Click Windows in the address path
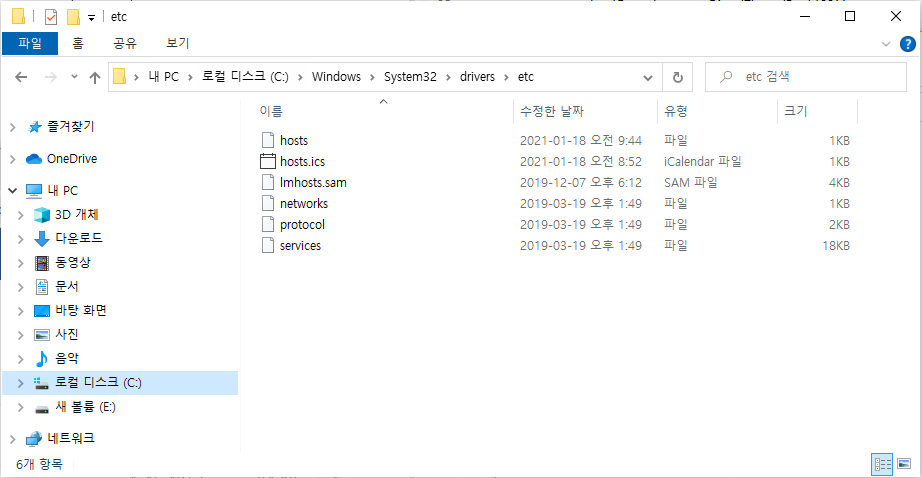This screenshot has height=478, width=922. (x=336, y=77)
